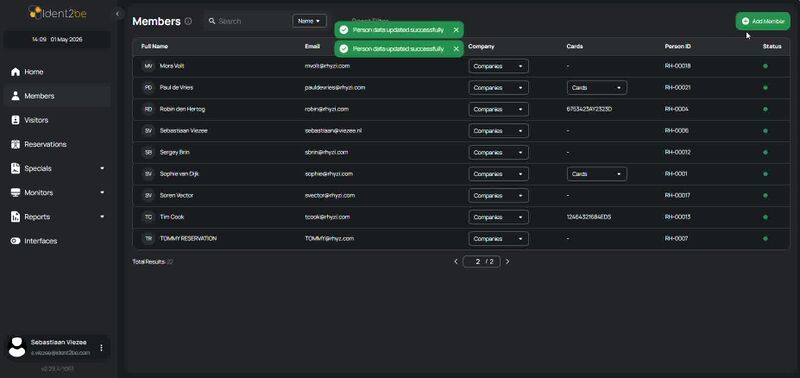Click the Status column header
The height and width of the screenshot is (378, 800).
(772, 46)
